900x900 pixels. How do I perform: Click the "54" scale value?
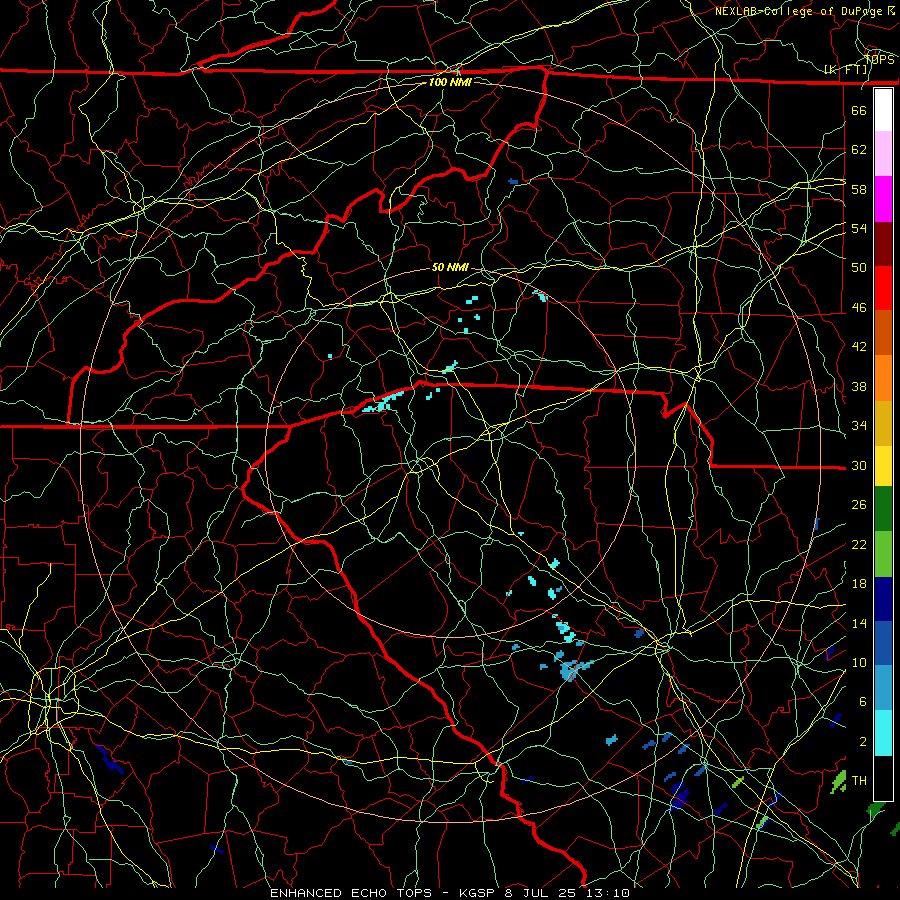[859, 228]
